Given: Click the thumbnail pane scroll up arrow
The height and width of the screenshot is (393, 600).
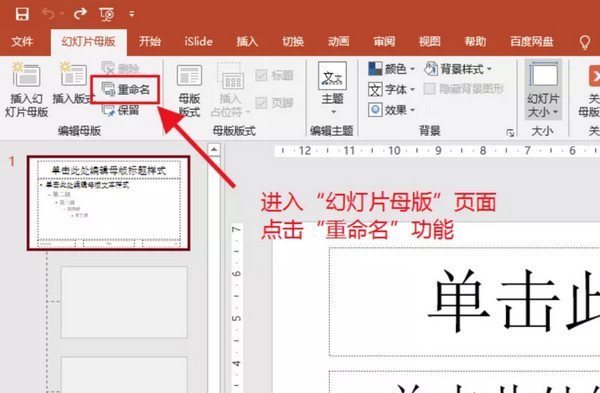Looking at the screenshot, I should tap(214, 150).
